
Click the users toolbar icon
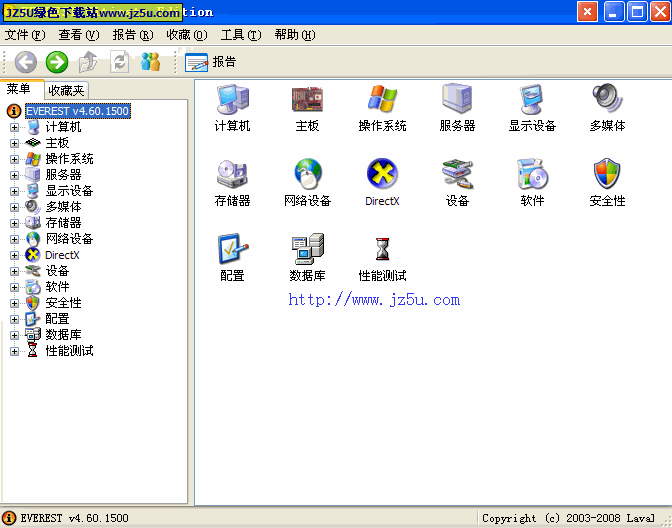(150, 62)
